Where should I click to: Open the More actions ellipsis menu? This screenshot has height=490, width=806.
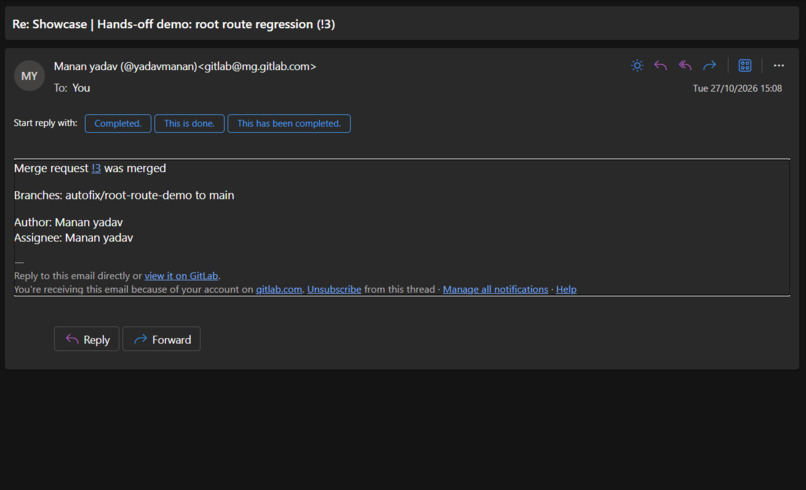click(779, 66)
